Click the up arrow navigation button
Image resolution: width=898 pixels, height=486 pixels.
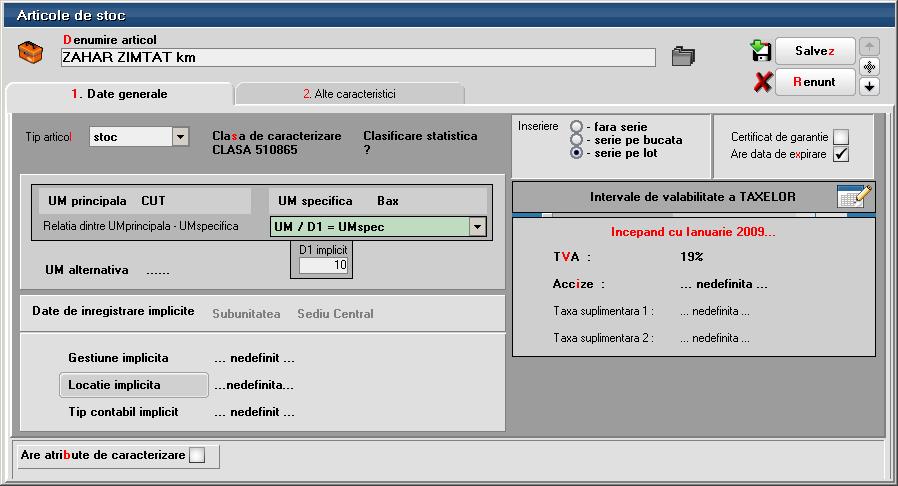tap(869, 46)
